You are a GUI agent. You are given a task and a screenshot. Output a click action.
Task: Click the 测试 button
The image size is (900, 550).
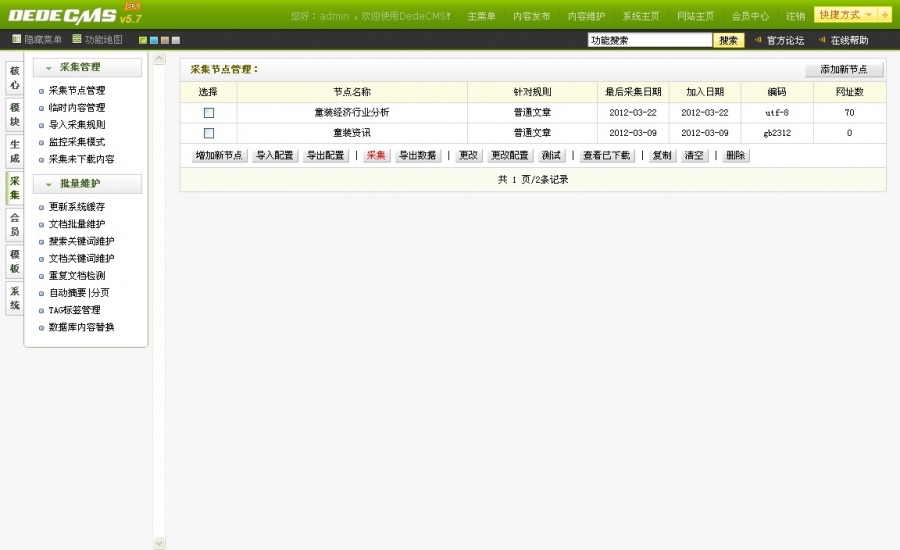(x=551, y=156)
